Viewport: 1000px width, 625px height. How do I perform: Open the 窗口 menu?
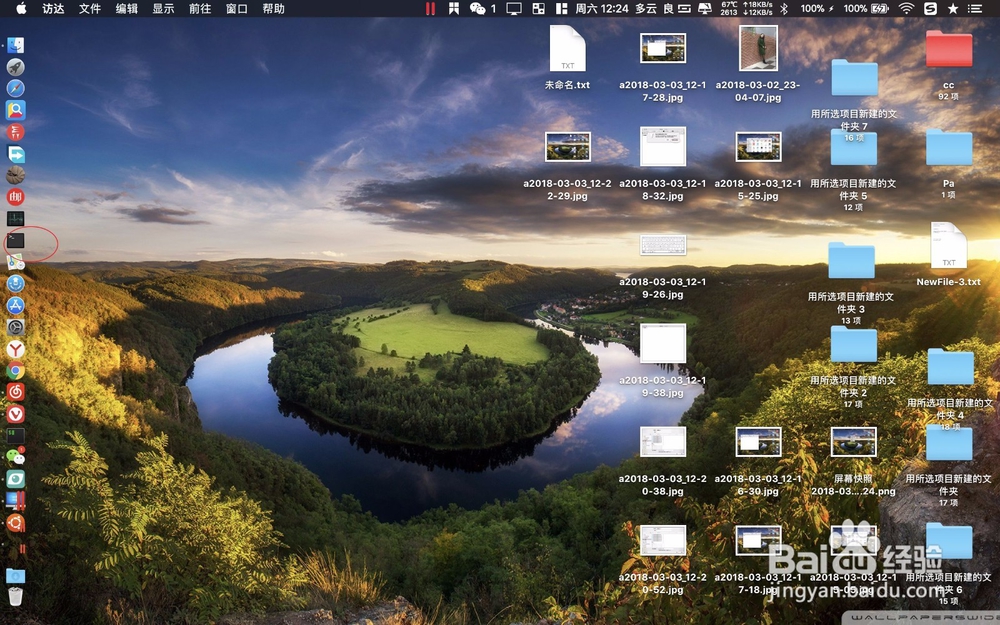coord(237,8)
